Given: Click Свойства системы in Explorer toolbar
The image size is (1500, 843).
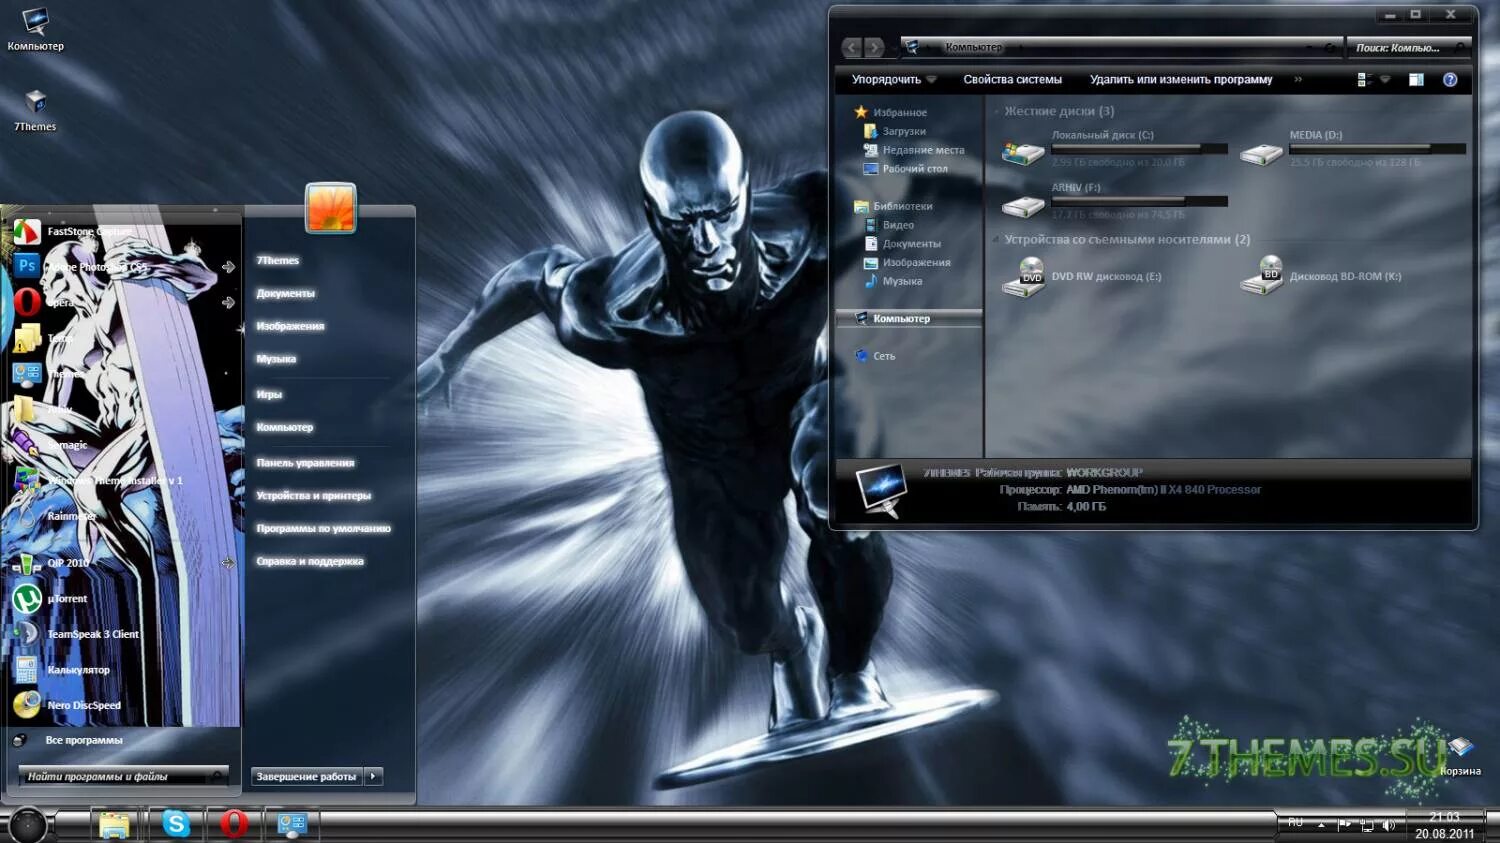Looking at the screenshot, I should pyautogui.click(x=1012, y=80).
